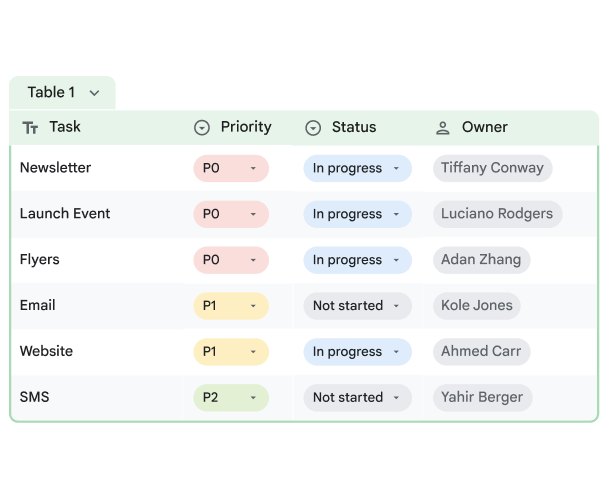
Task: Open SMS green P2 priority chip
Action: [x=231, y=397]
